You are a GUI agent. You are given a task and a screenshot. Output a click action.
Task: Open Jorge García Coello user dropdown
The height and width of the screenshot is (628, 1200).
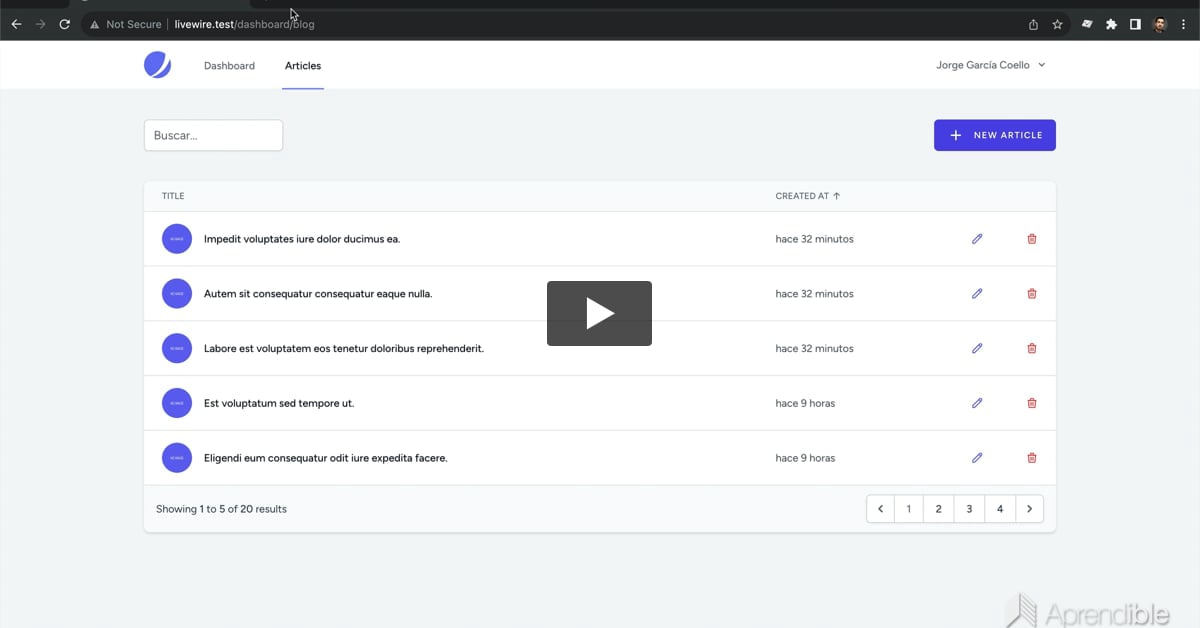pos(990,65)
